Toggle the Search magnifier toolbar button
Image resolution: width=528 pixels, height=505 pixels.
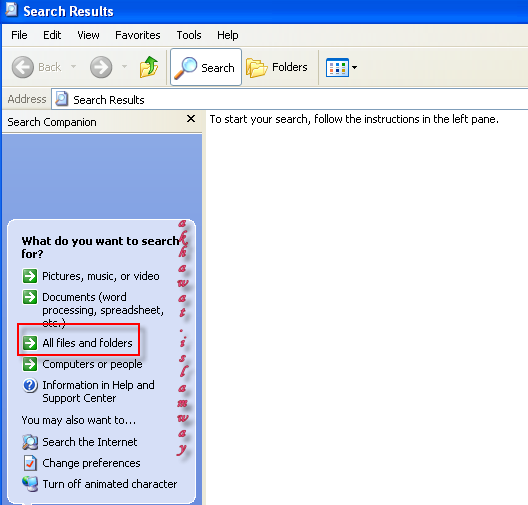[x=206, y=67]
